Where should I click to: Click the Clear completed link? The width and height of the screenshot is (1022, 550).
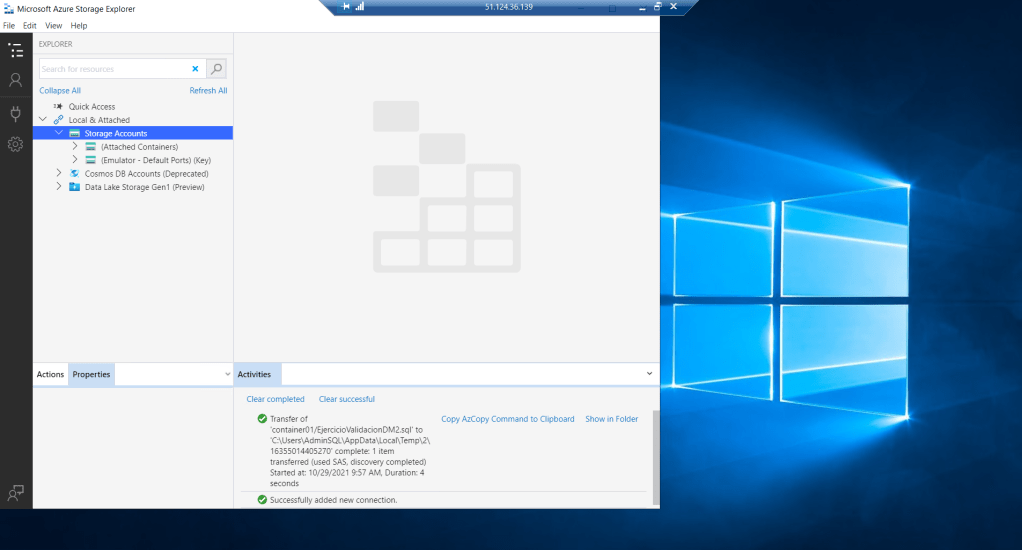click(275, 399)
